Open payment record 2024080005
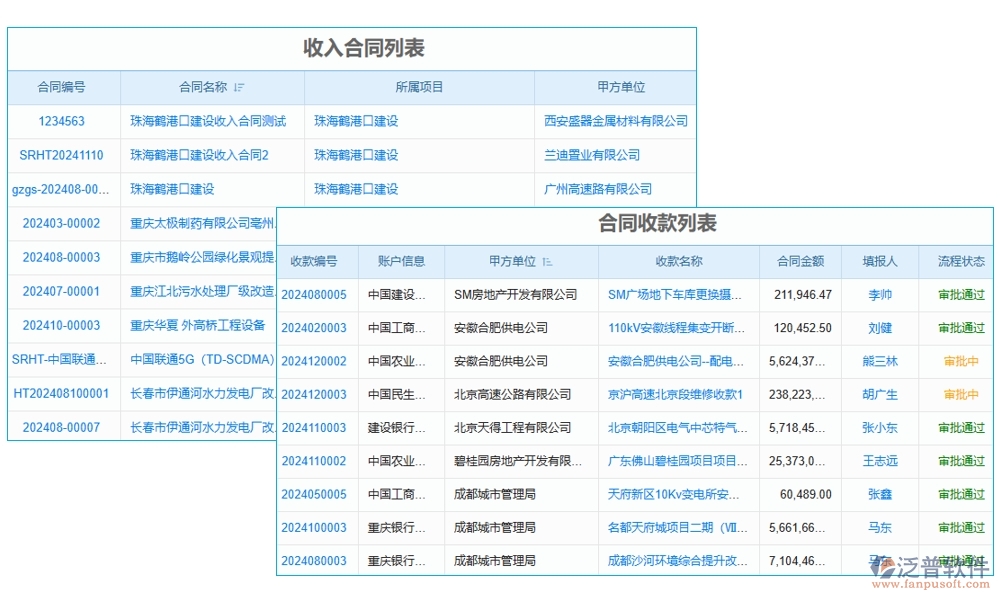 coord(316,294)
